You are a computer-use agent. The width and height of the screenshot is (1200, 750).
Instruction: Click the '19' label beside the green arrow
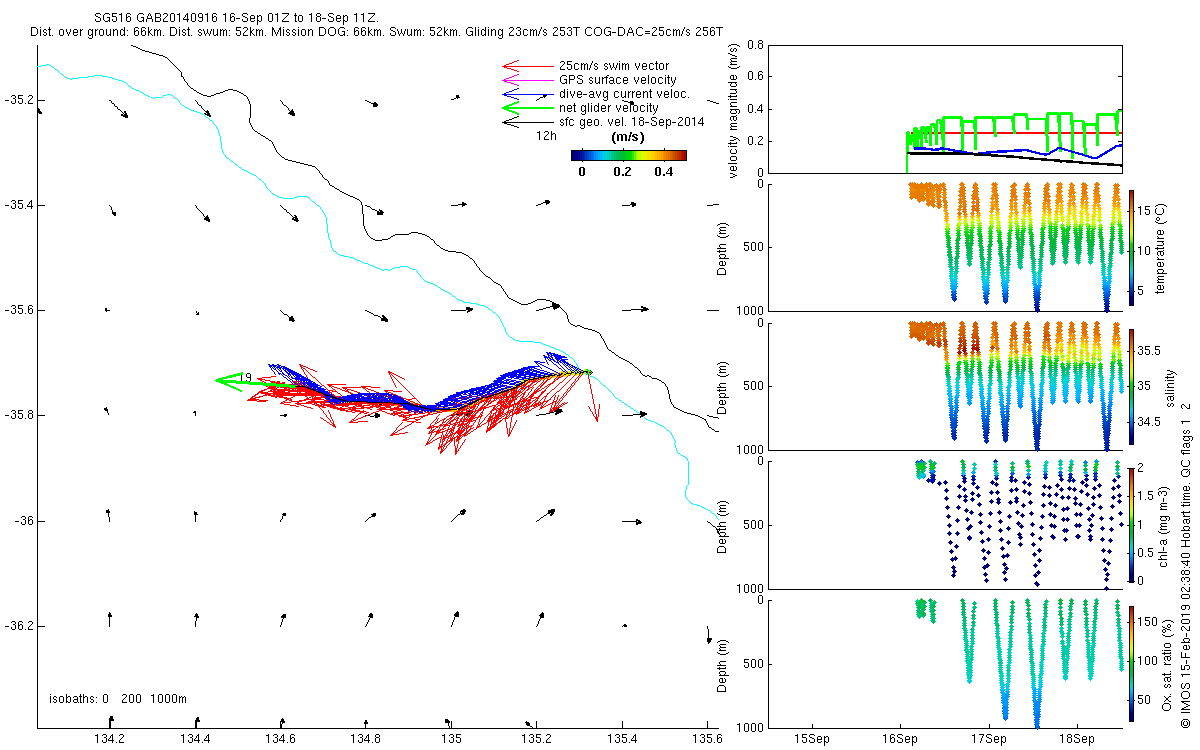tap(245, 377)
